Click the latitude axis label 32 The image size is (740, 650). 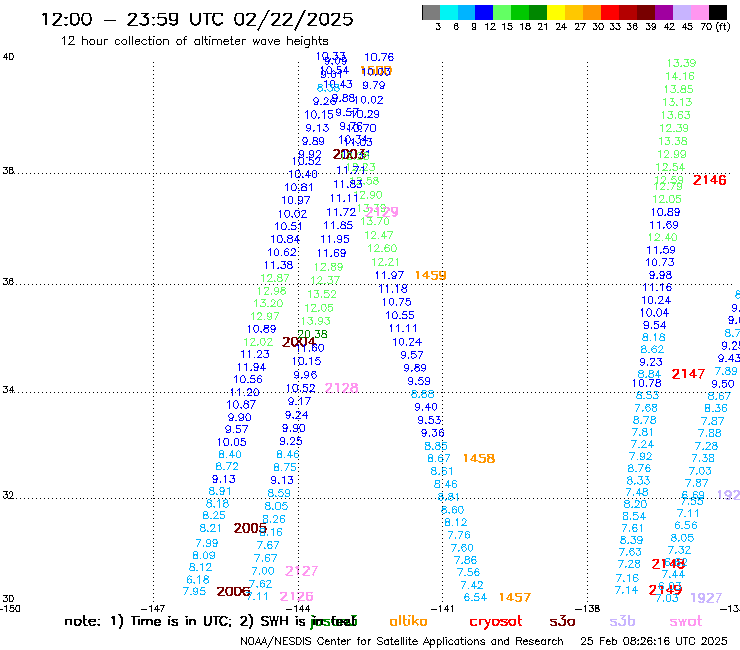(8, 496)
